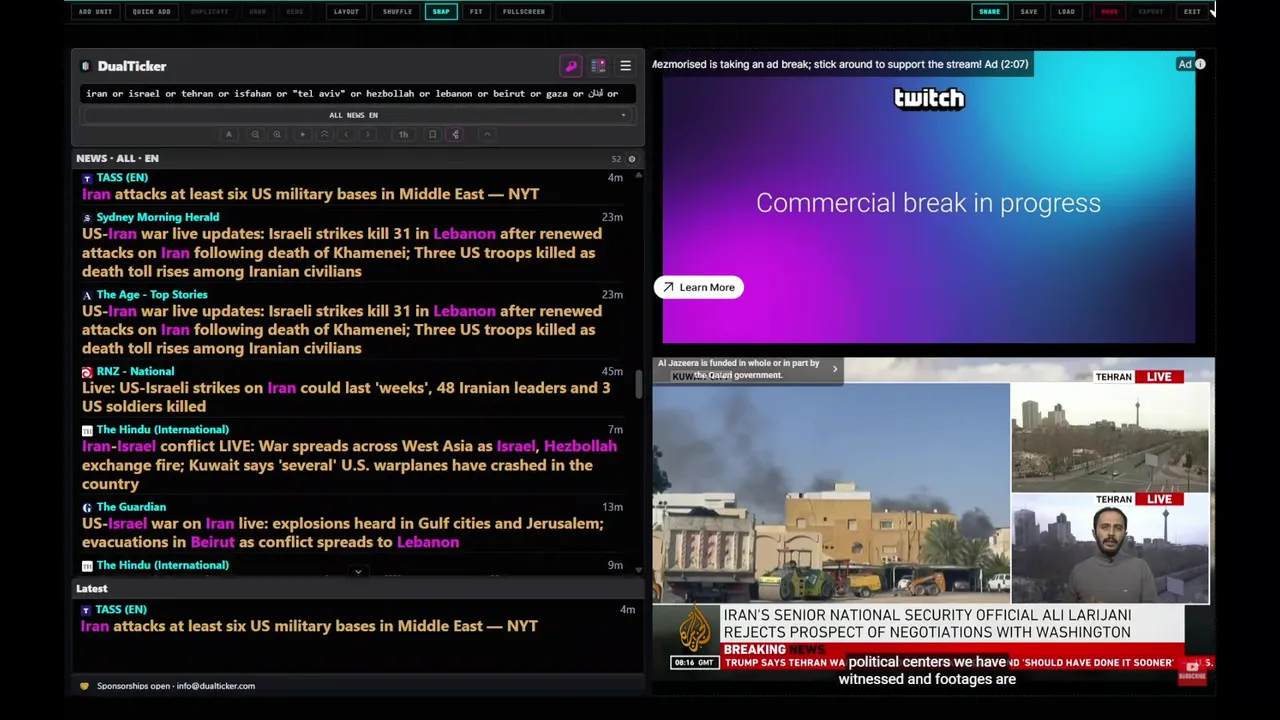1280x720 pixels.
Task: Click the Tehran LIVE reporter thumbnail
Action: [x=1109, y=549]
